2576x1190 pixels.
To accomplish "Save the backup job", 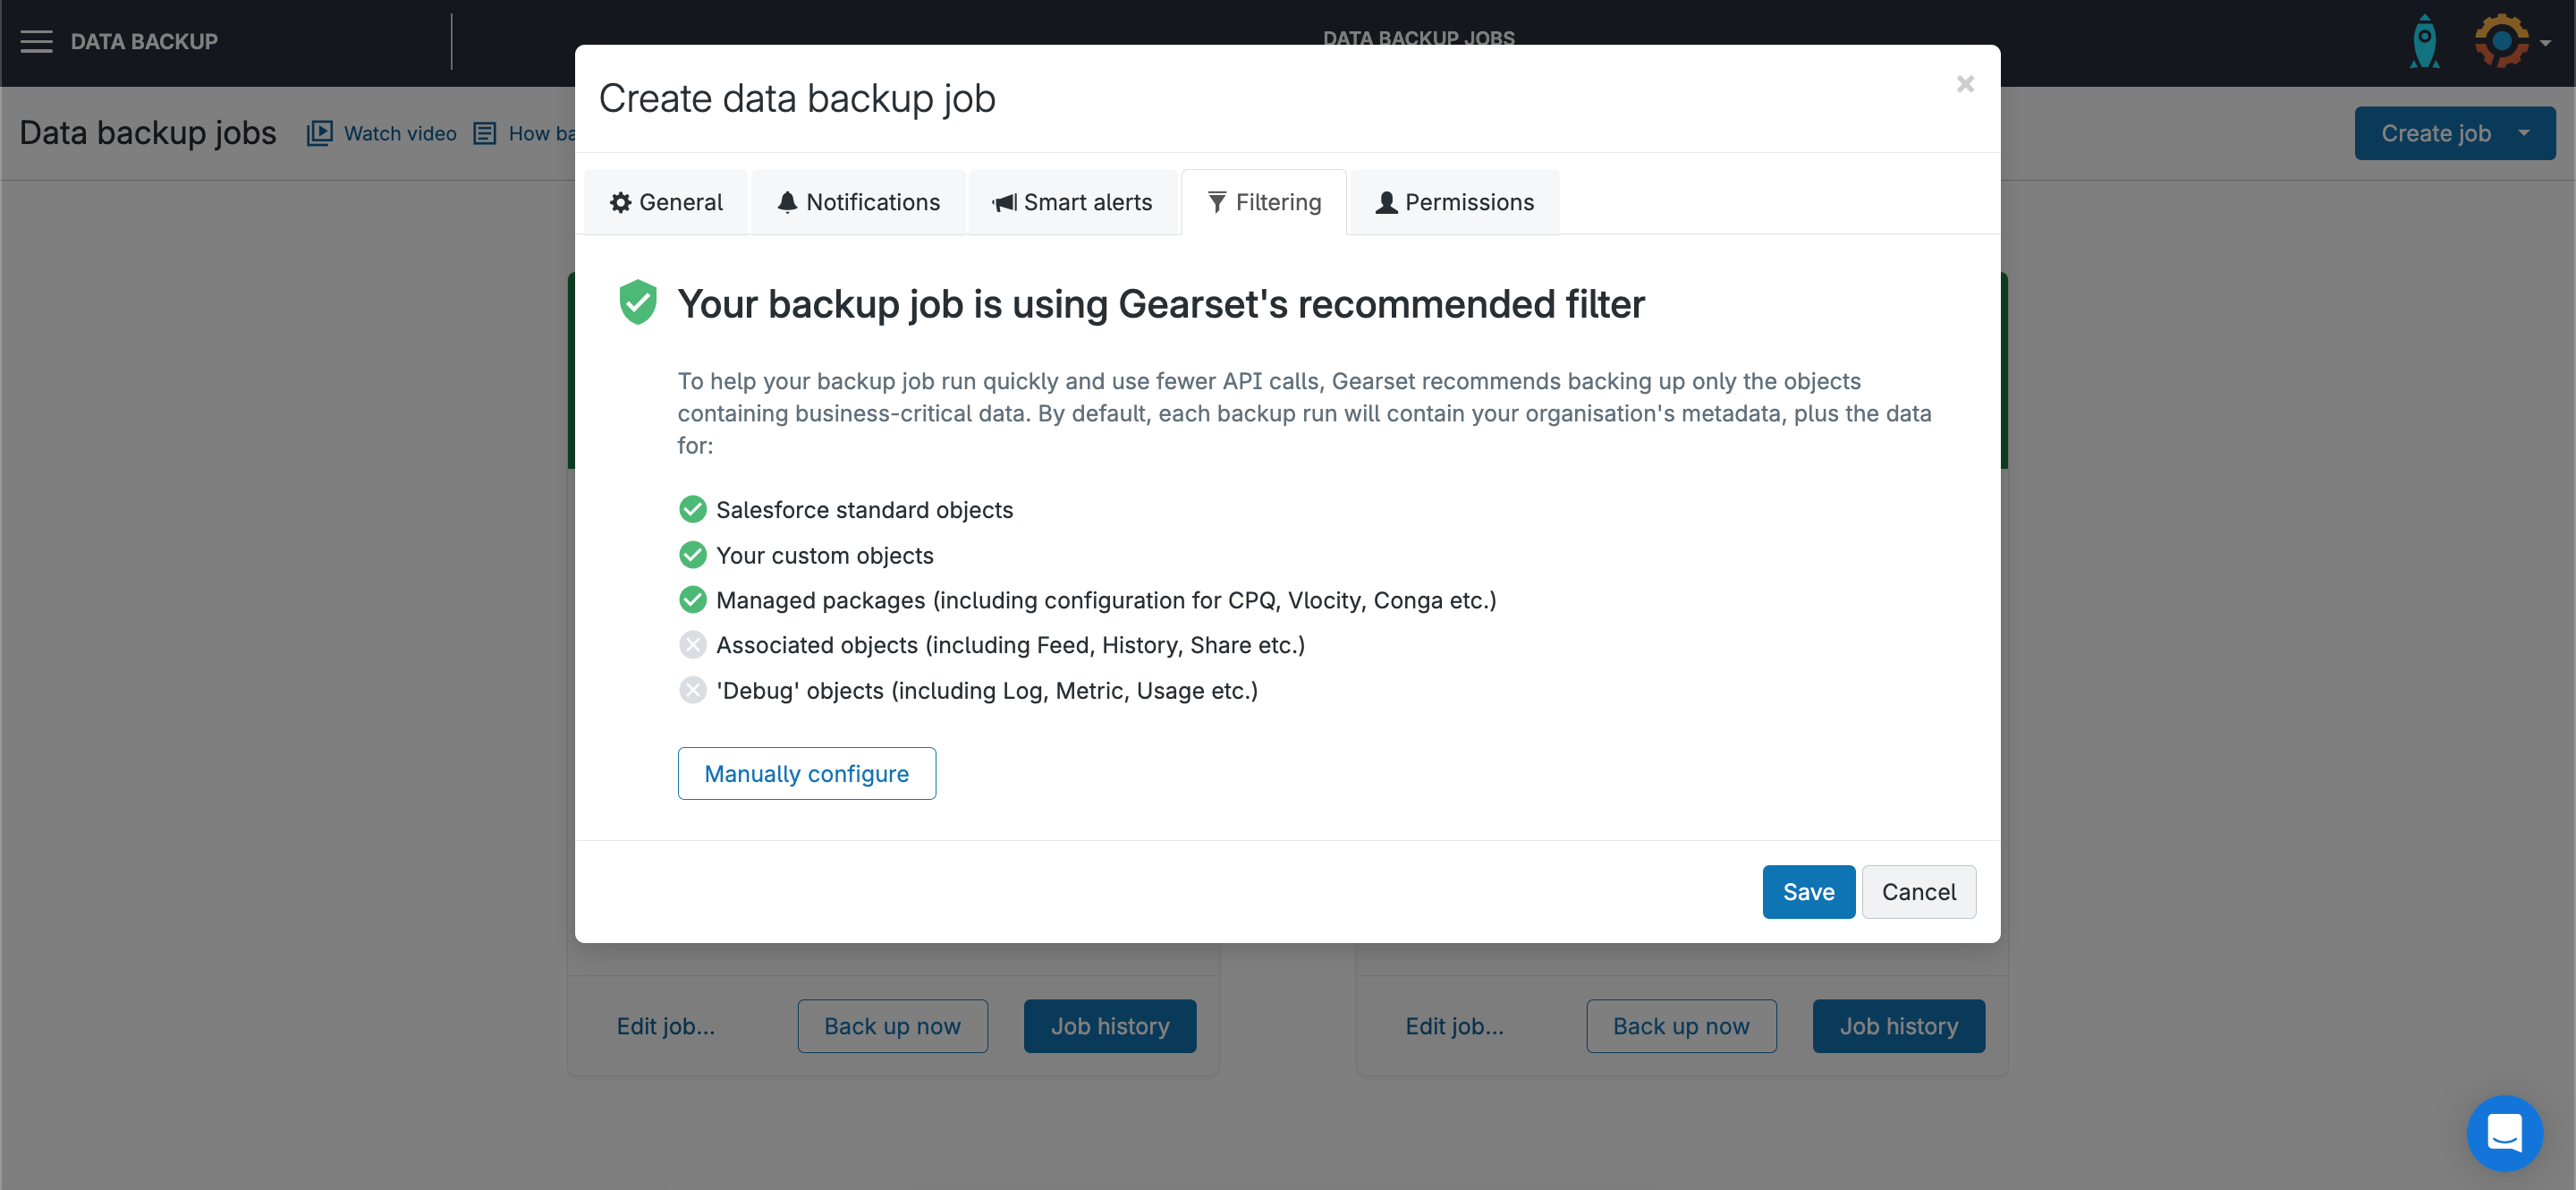I will [x=1808, y=891].
